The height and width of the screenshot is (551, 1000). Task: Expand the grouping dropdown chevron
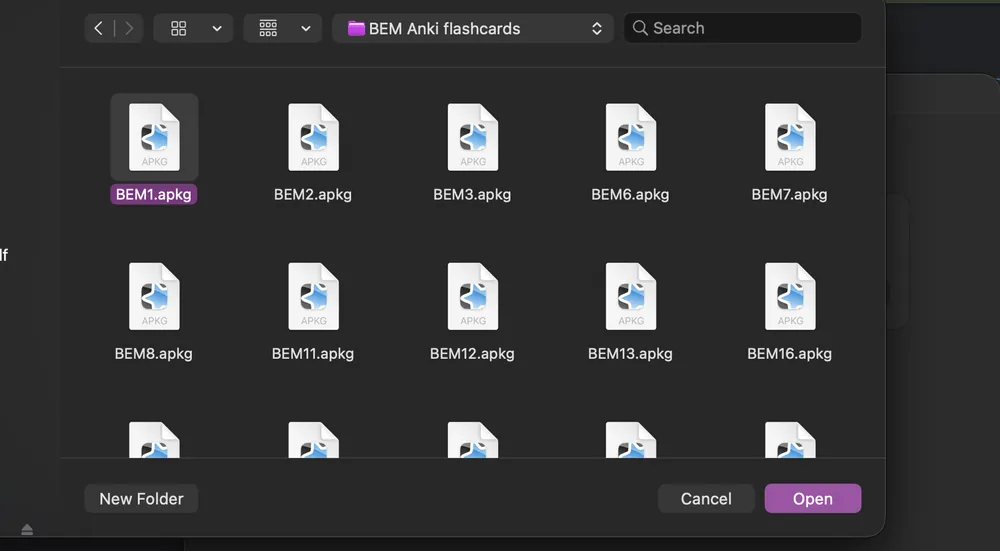[306, 29]
